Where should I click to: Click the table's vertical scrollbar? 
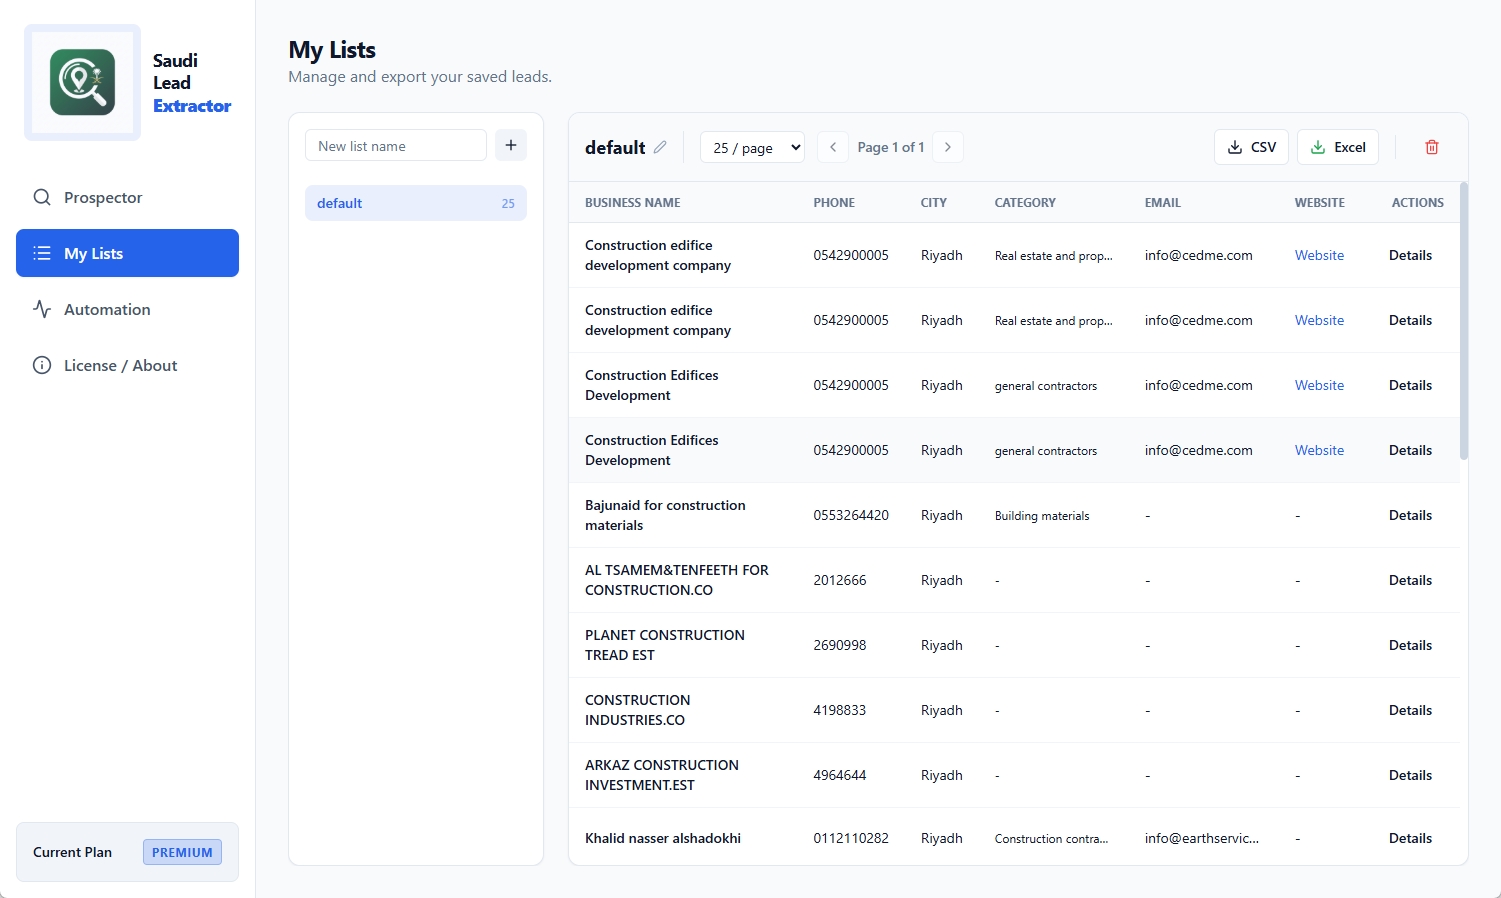point(1464,320)
